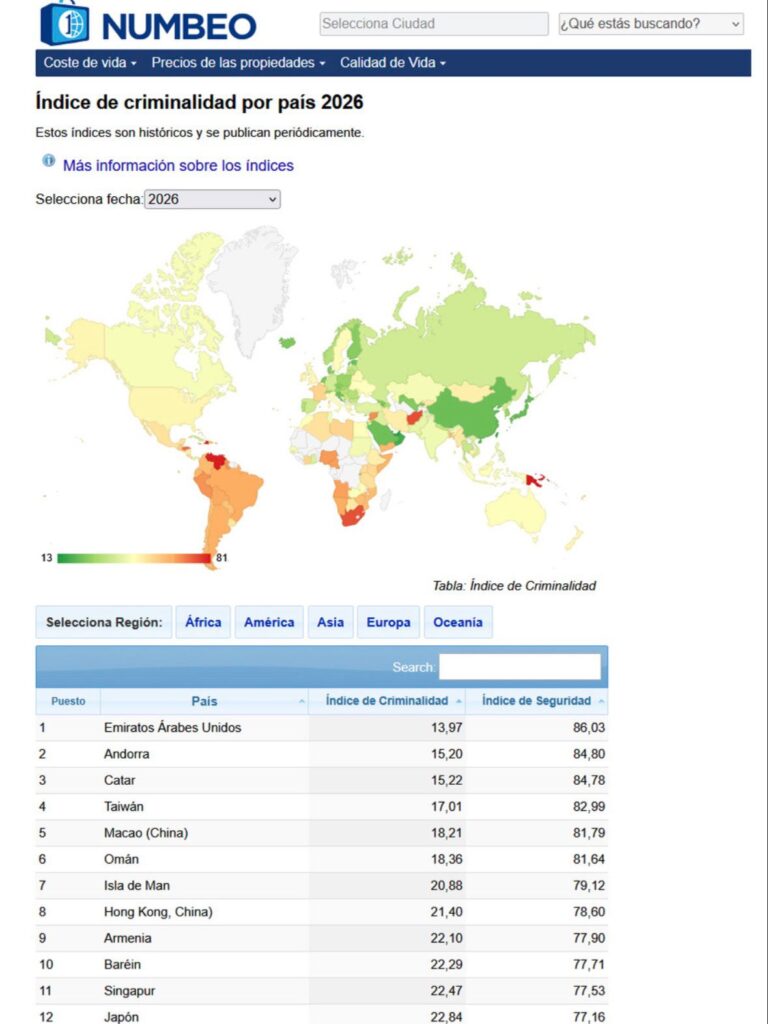Viewport: 768px width, 1024px height.
Task: Click the Puesto column header
Action: pos(68,701)
